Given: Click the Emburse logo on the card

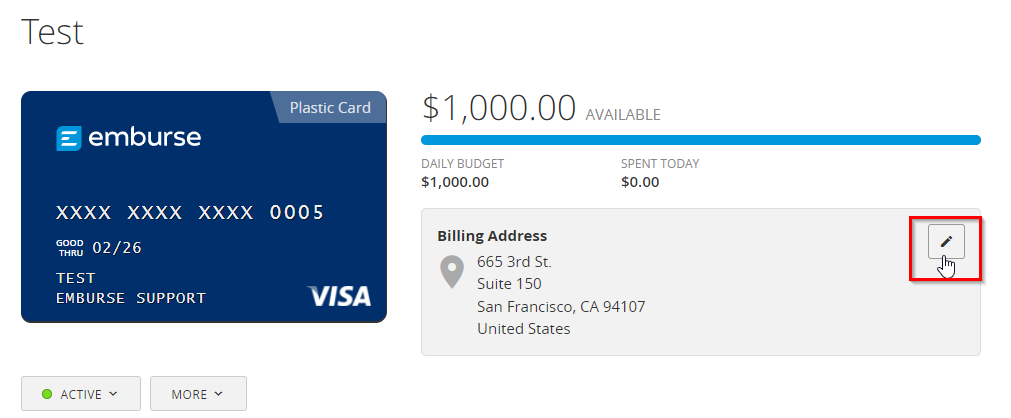Looking at the screenshot, I should coord(128,138).
